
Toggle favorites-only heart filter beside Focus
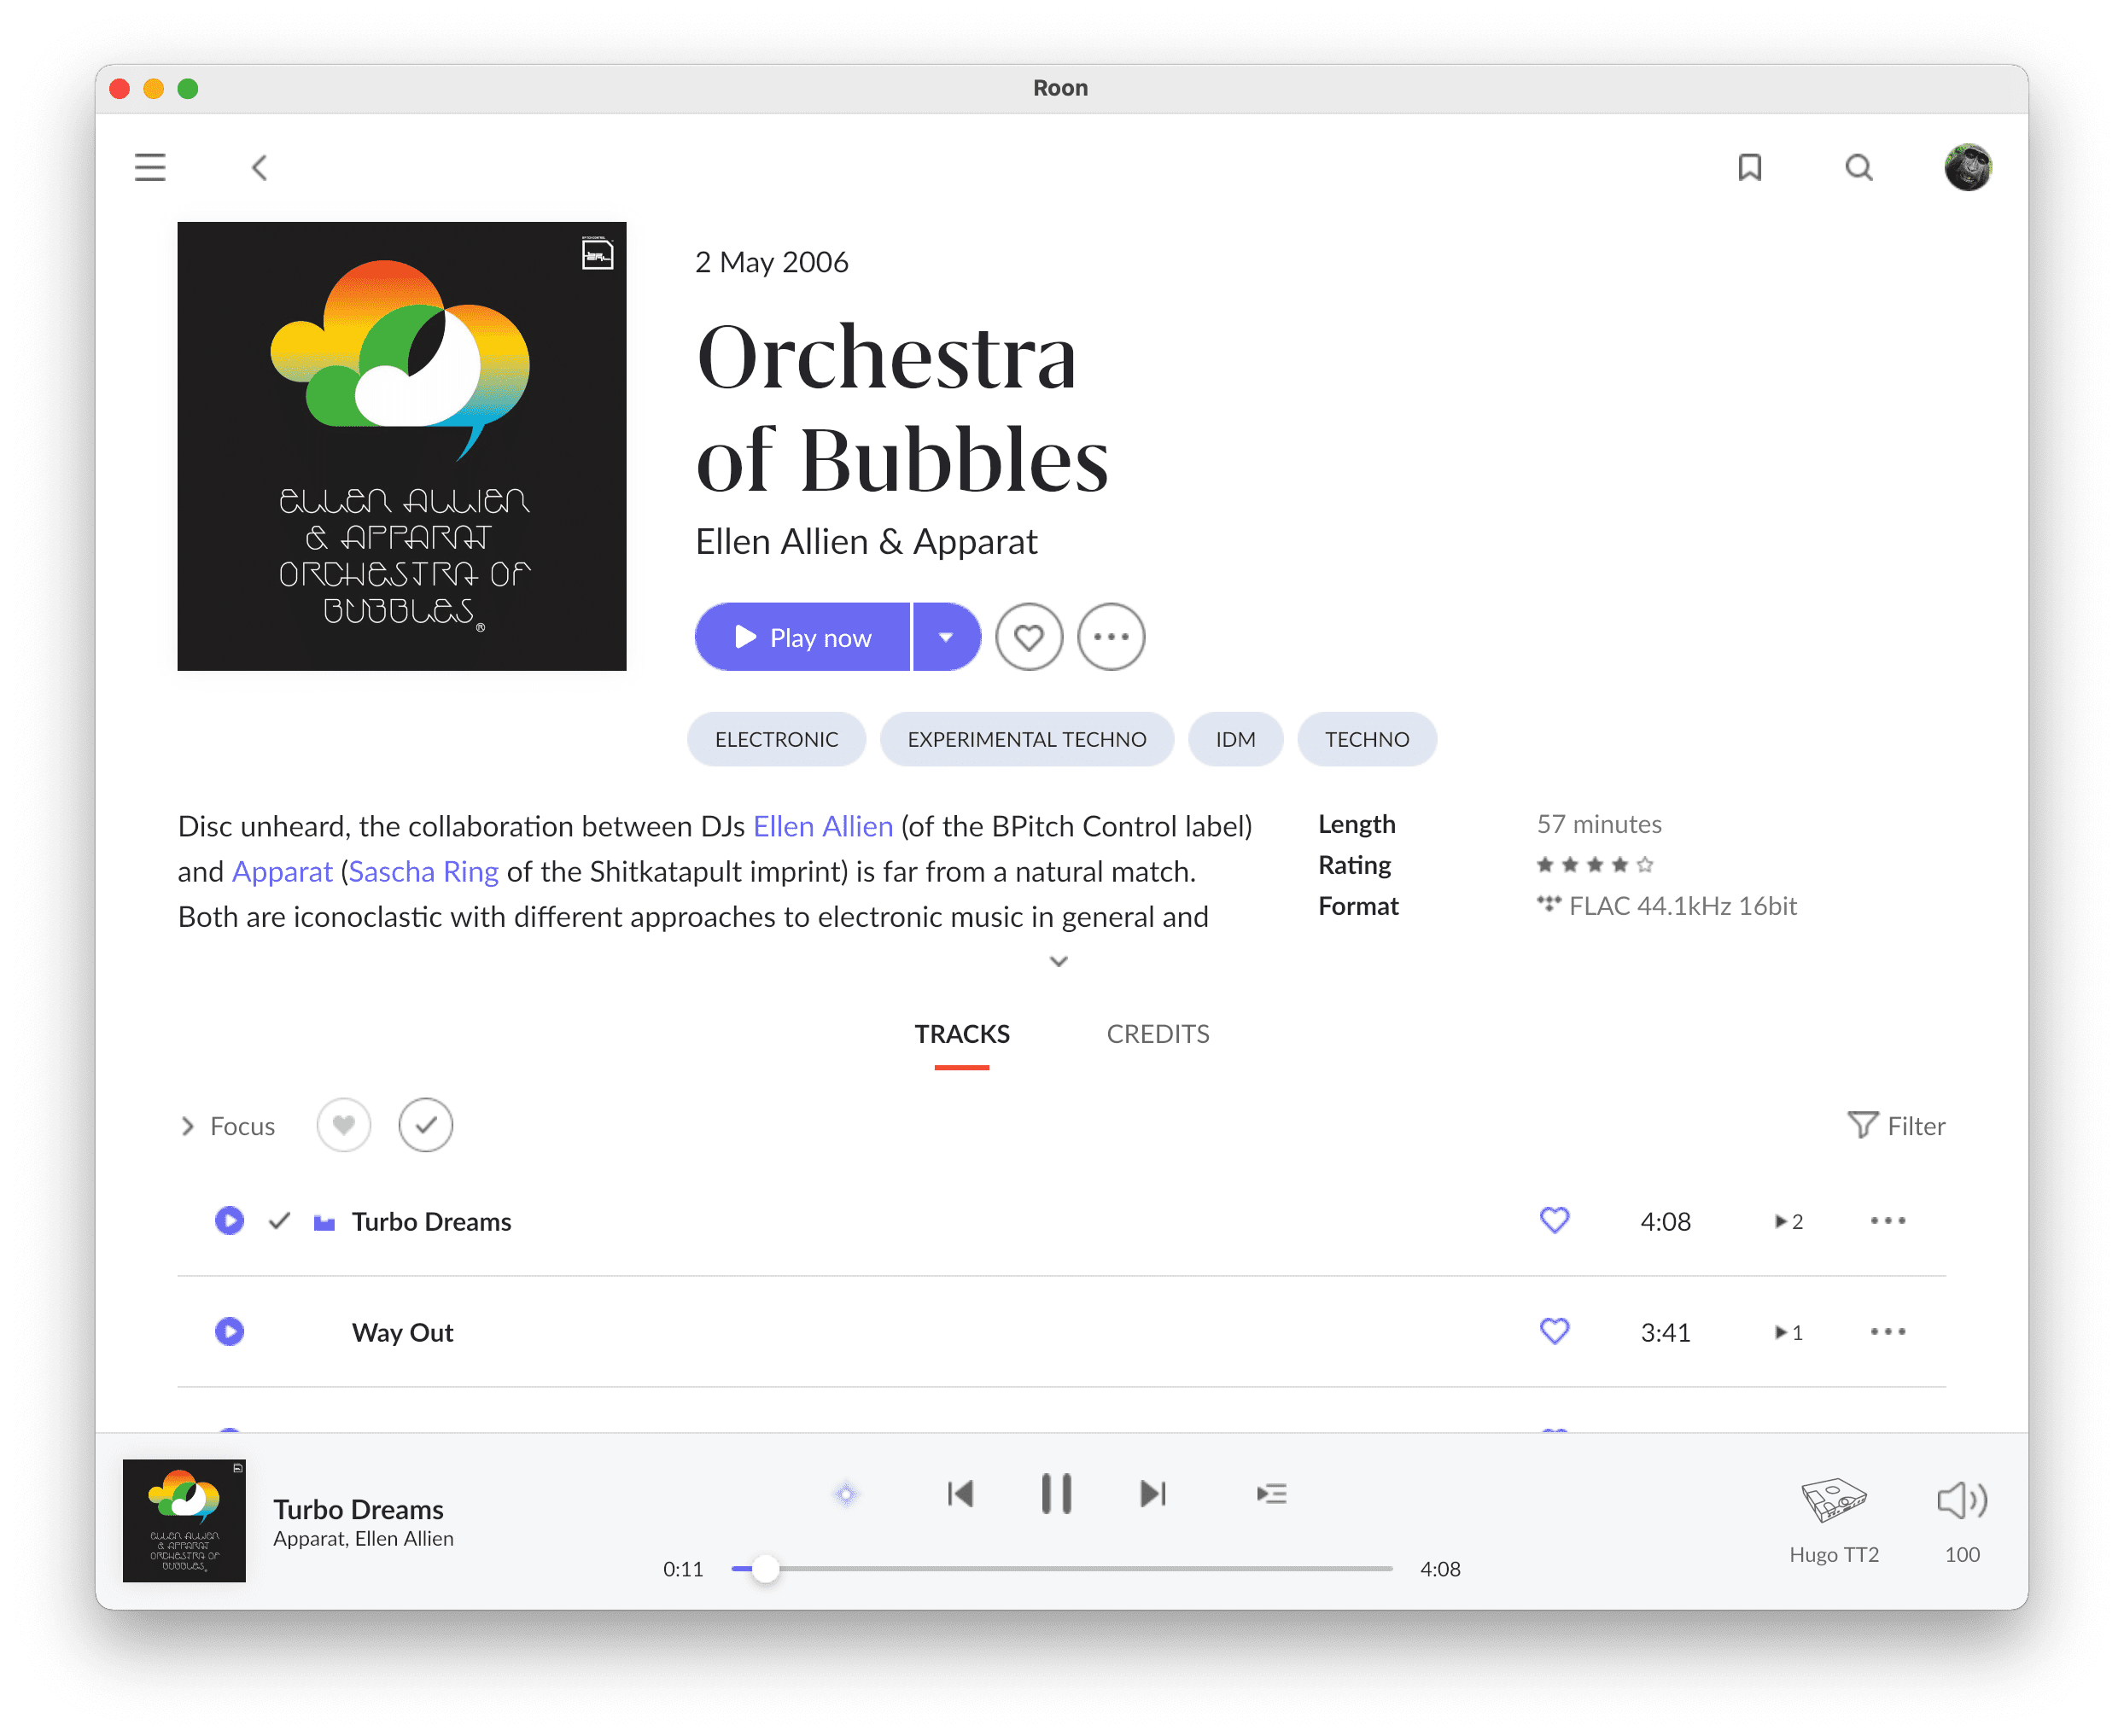(343, 1125)
